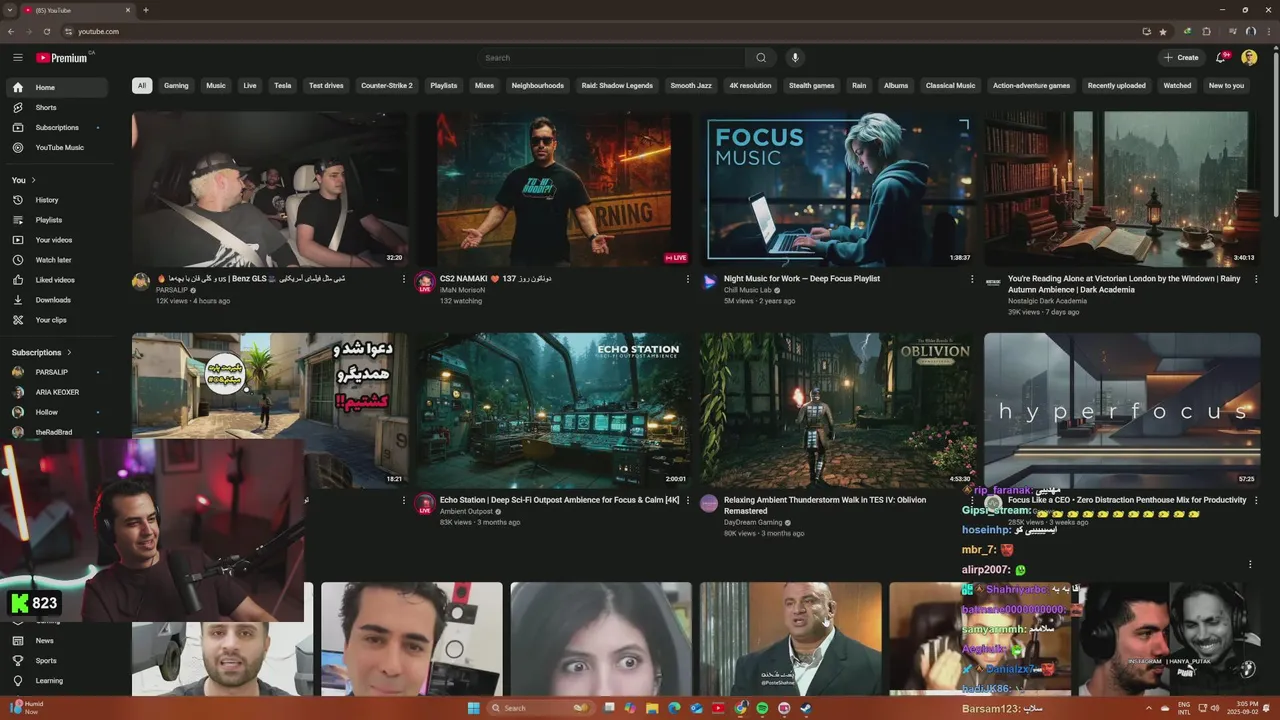The image size is (1280, 720).
Task: Select the Live filter chip
Action: click(x=250, y=85)
